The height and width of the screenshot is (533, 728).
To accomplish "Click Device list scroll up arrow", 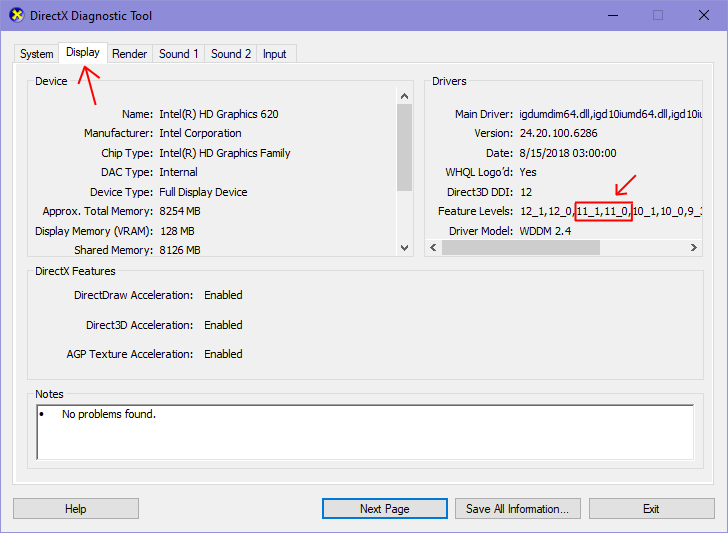I will [x=404, y=96].
